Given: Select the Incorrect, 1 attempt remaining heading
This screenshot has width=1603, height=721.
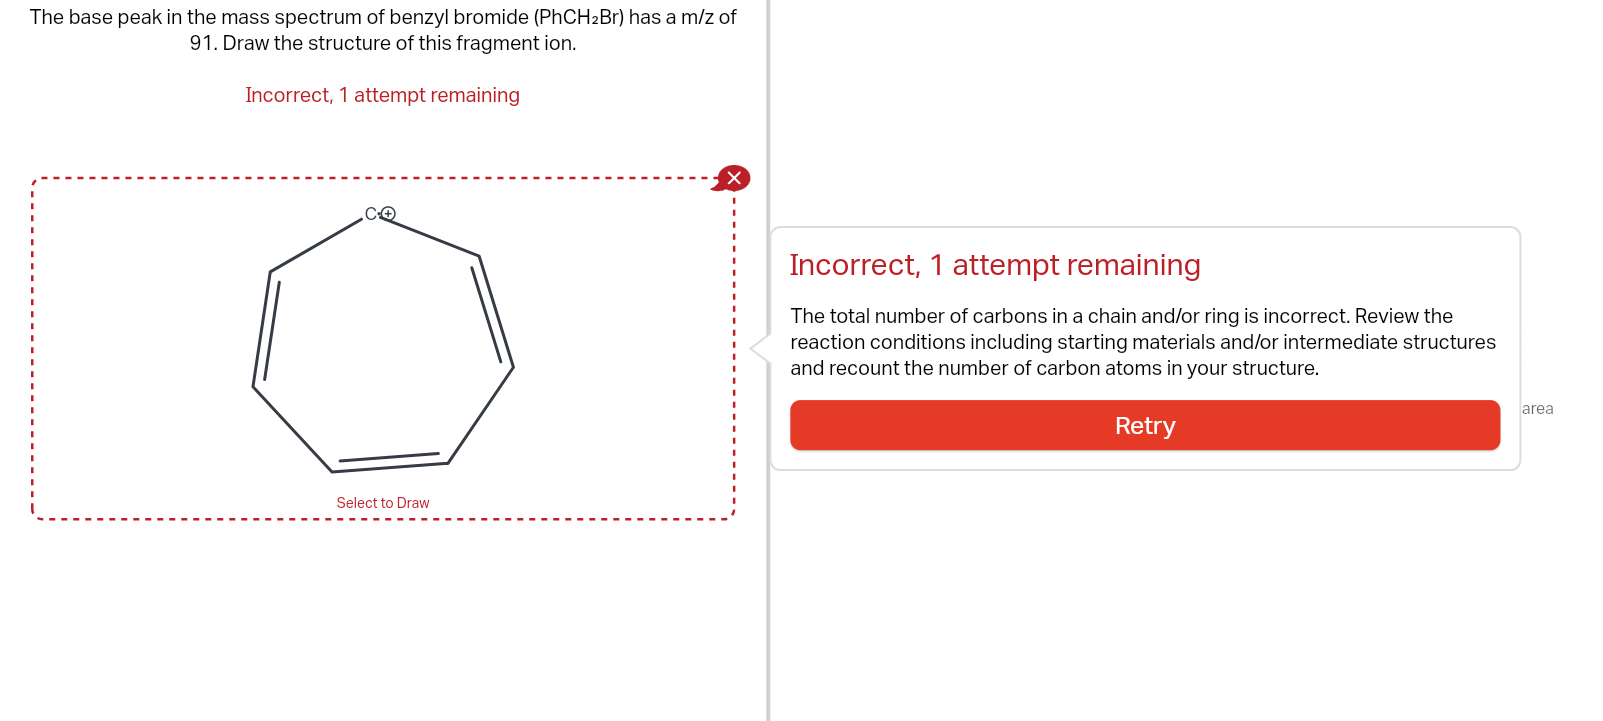Looking at the screenshot, I should 995,265.
